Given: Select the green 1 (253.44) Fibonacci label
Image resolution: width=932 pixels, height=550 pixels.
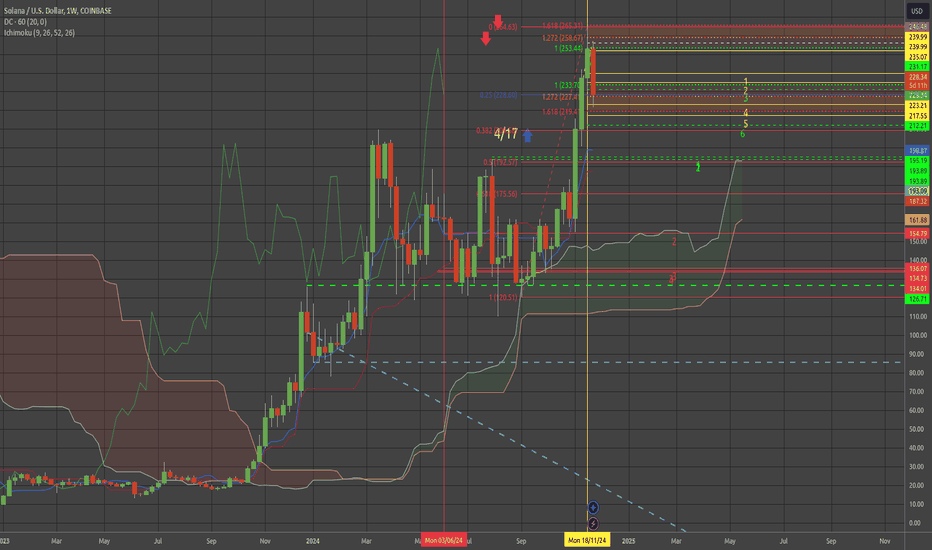Looking at the screenshot, I should tap(569, 48).
